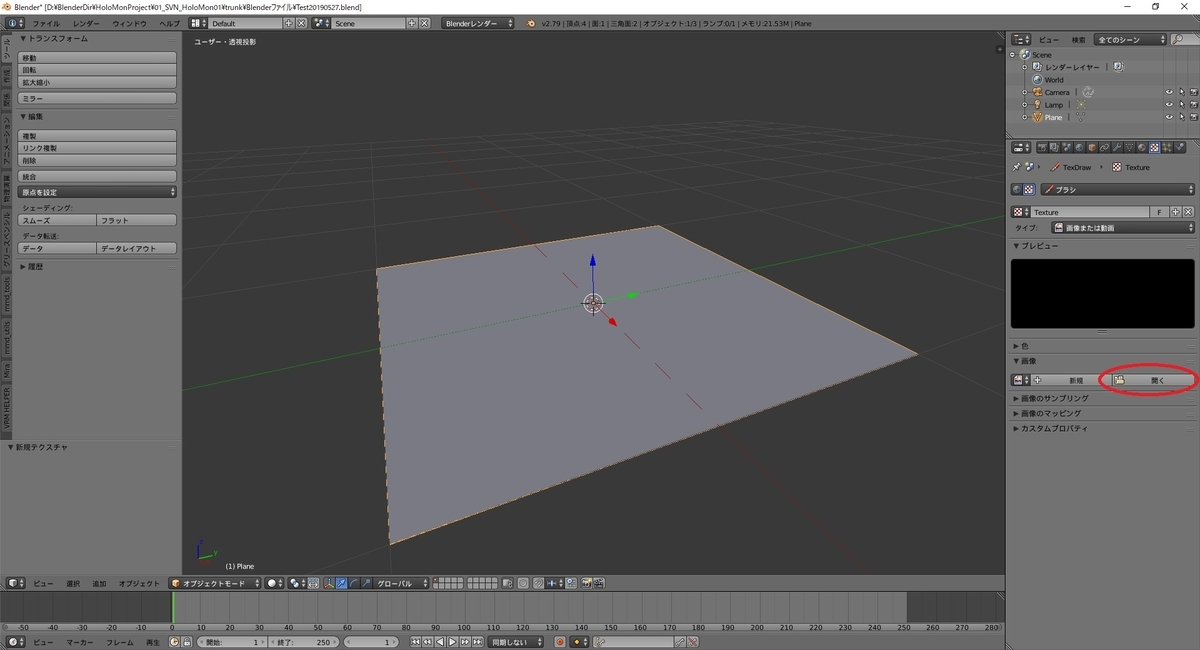Open outliner all-scenes display dropdown
The width and height of the screenshot is (1200, 650).
pos(1131,40)
